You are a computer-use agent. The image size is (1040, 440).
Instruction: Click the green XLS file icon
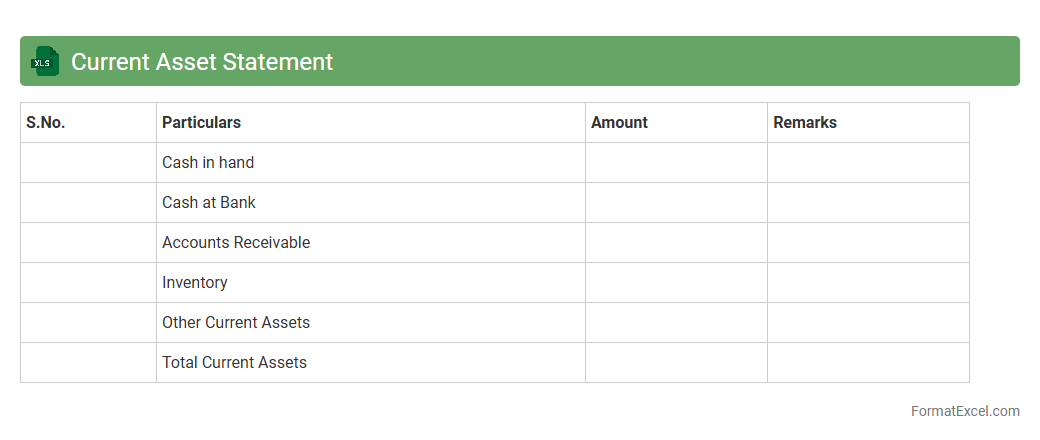tap(45, 61)
